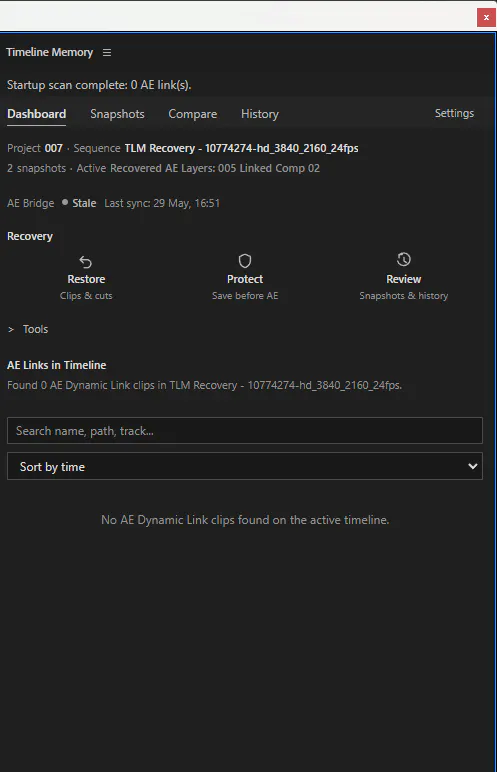Click the Review history clock icon
Viewport: 497px width, 772px height.
(403, 259)
